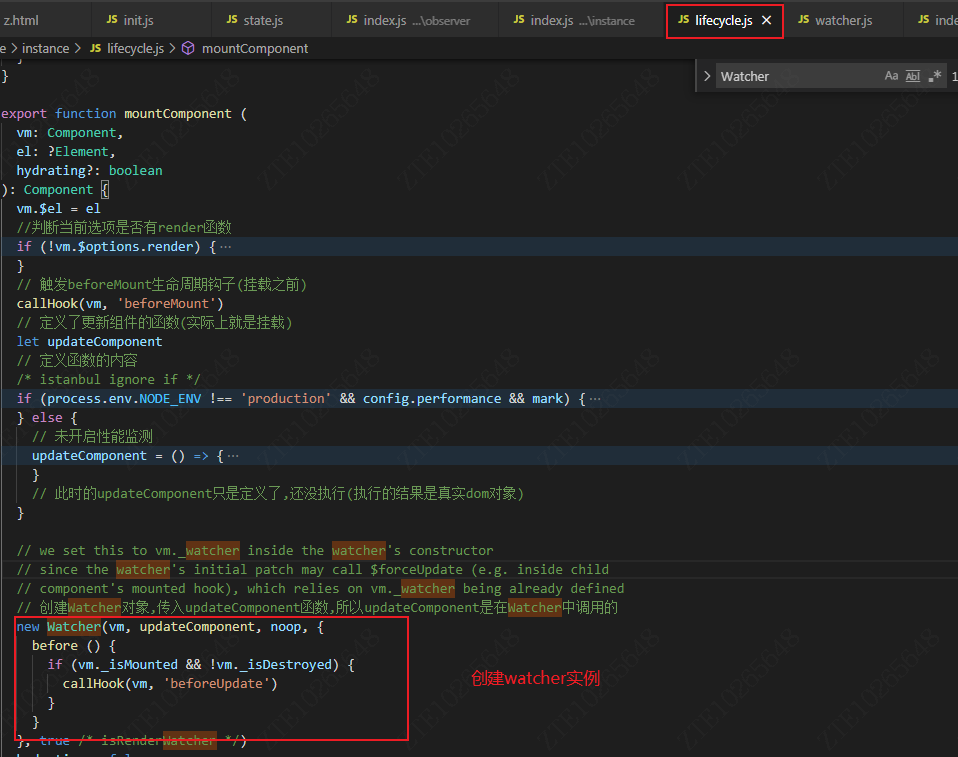Screen dimensions: 958x757
Task: Expand folded if (!vm.$options.render) block
Action: (x=225, y=247)
